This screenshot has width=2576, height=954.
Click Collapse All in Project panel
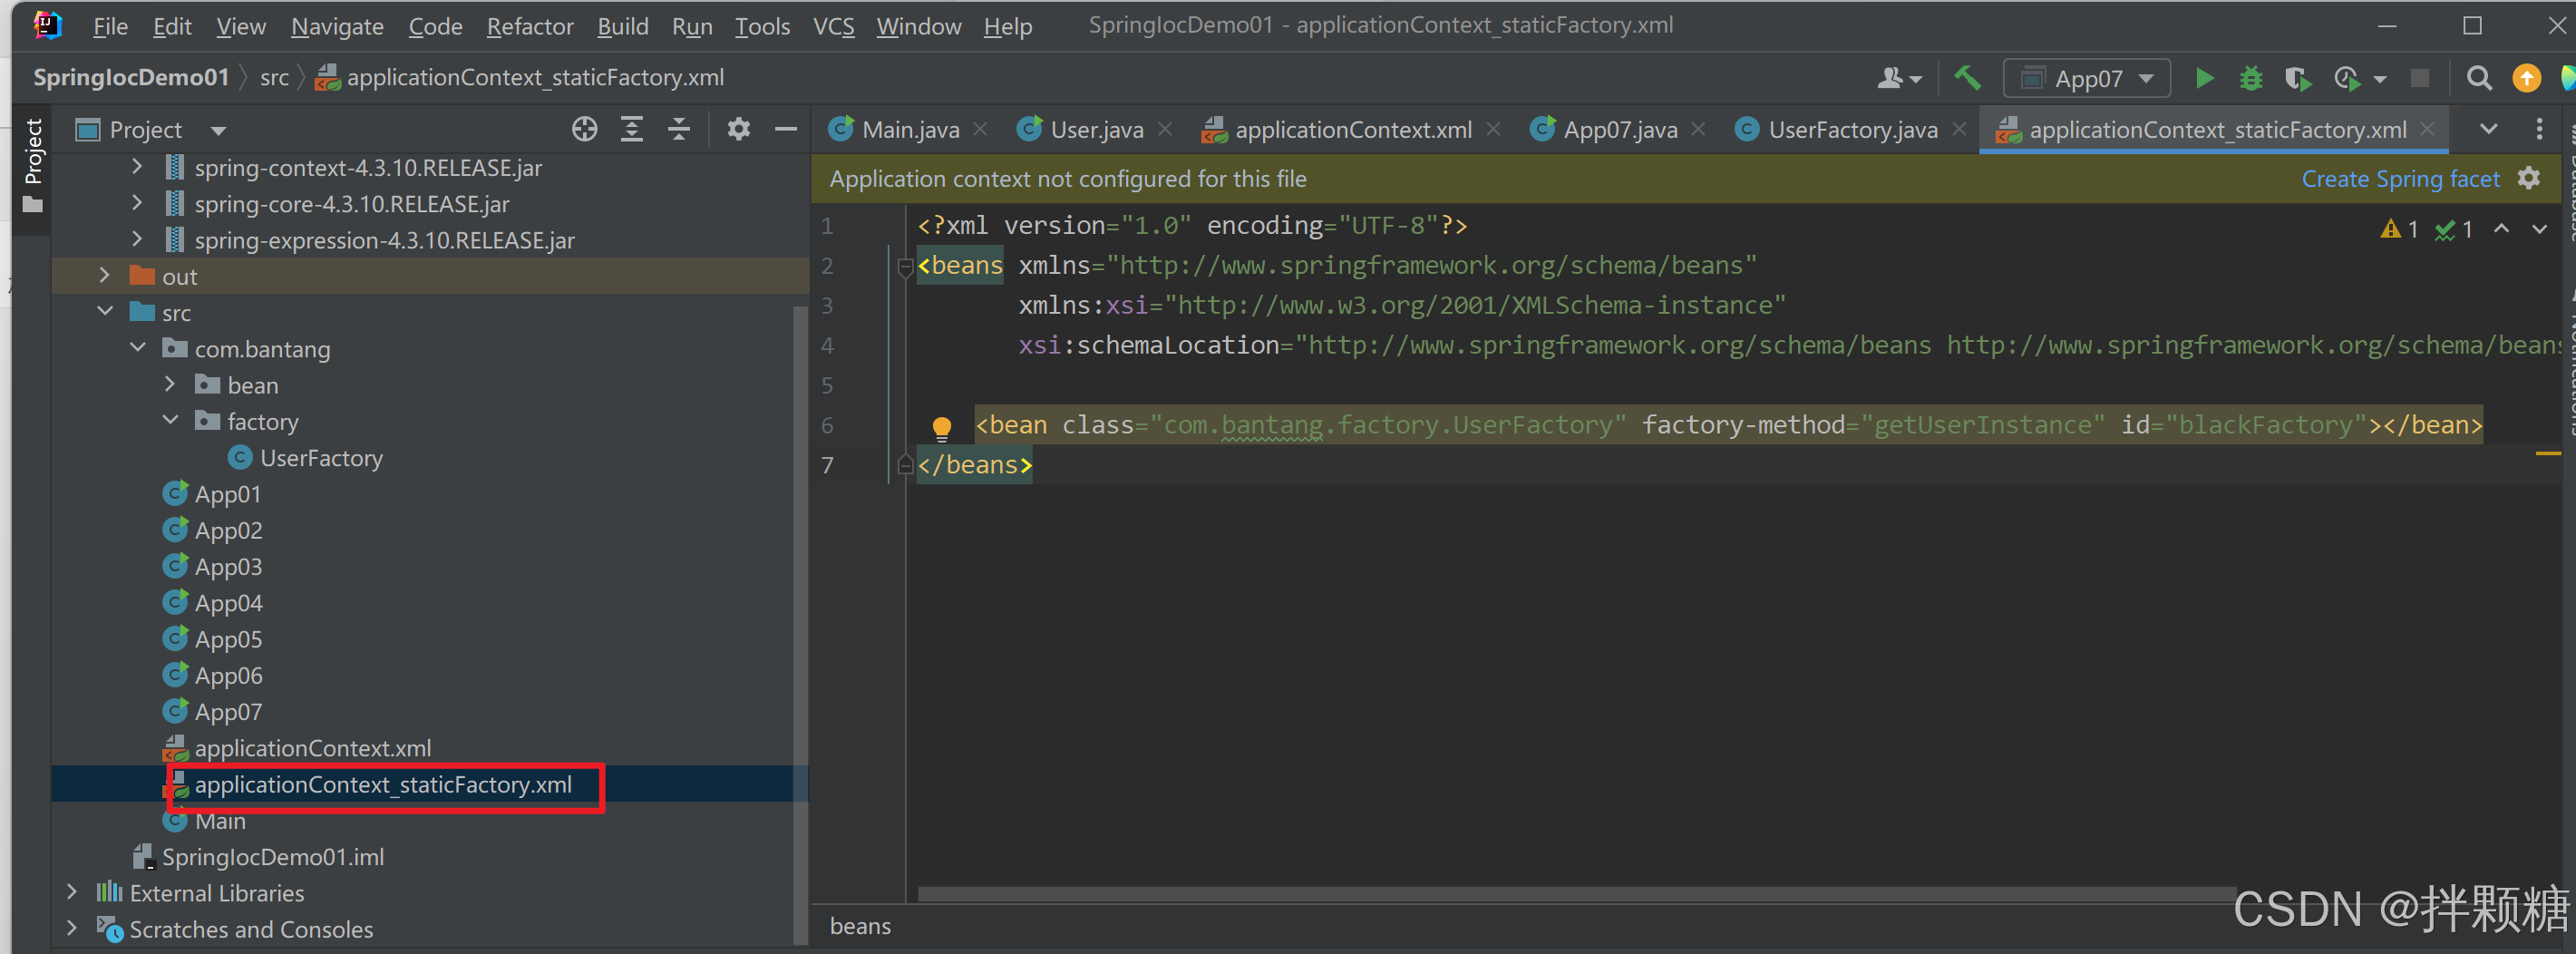click(679, 129)
